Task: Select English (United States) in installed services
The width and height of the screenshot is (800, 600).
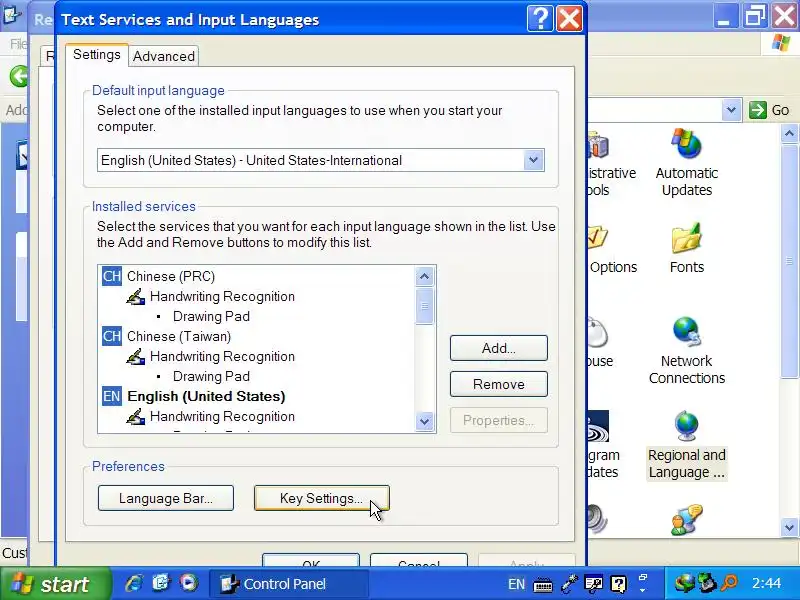Action: tap(206, 396)
